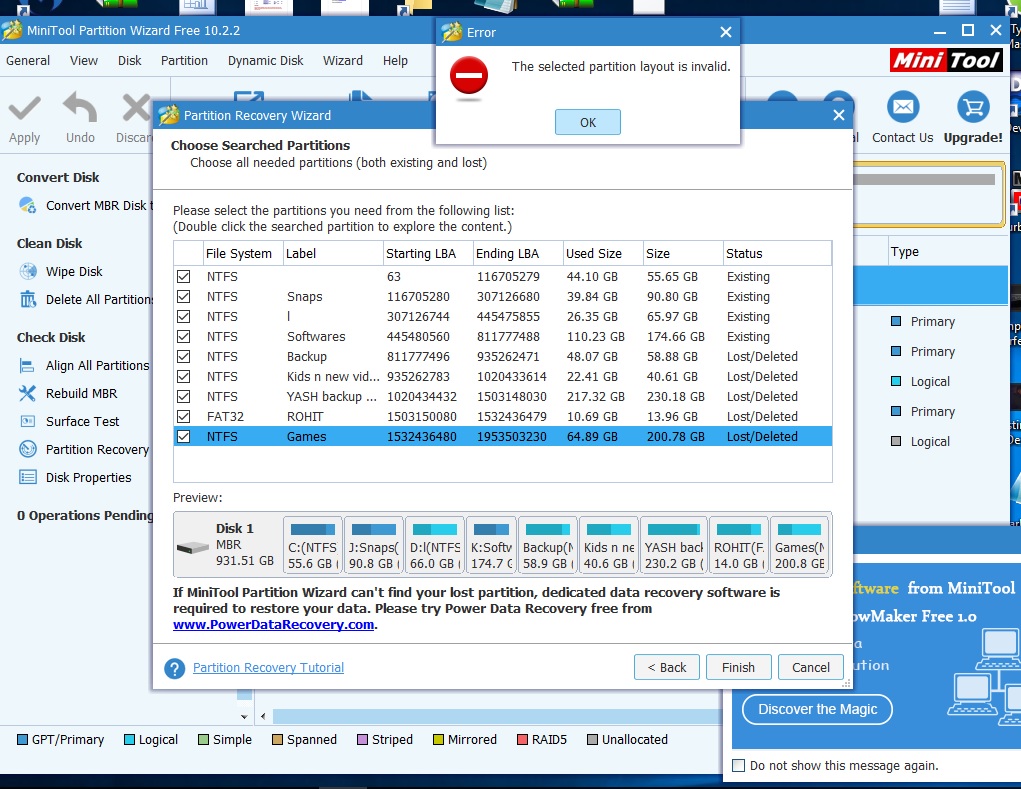Image resolution: width=1021 pixels, height=789 pixels.
Task: Click the Wipe Disk icon
Action: [x=27, y=272]
